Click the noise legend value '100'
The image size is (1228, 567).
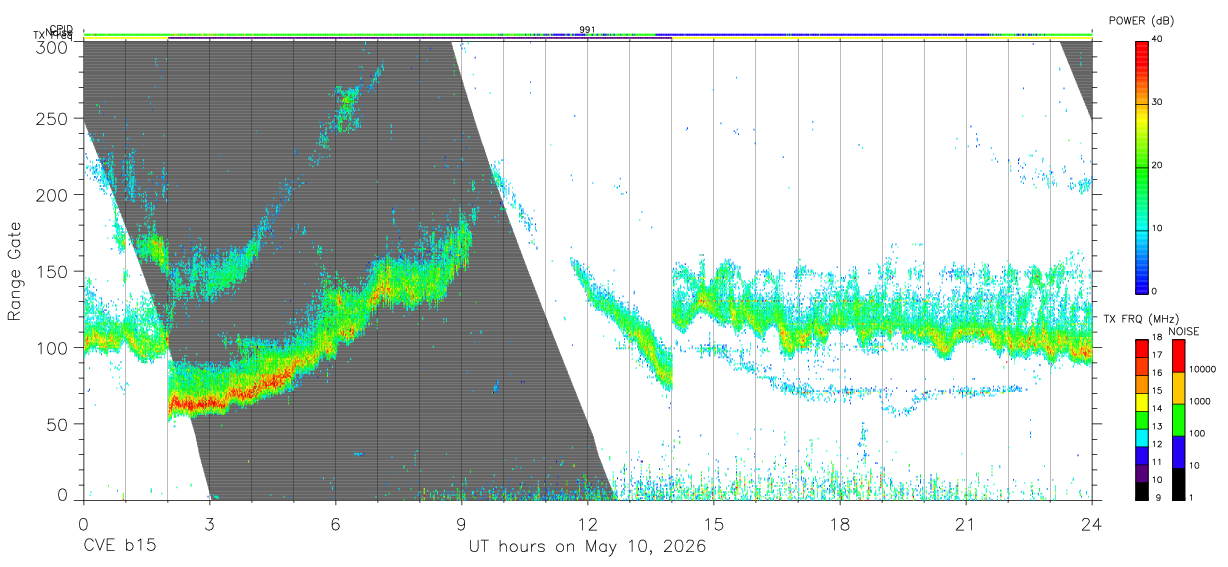coord(1195,433)
